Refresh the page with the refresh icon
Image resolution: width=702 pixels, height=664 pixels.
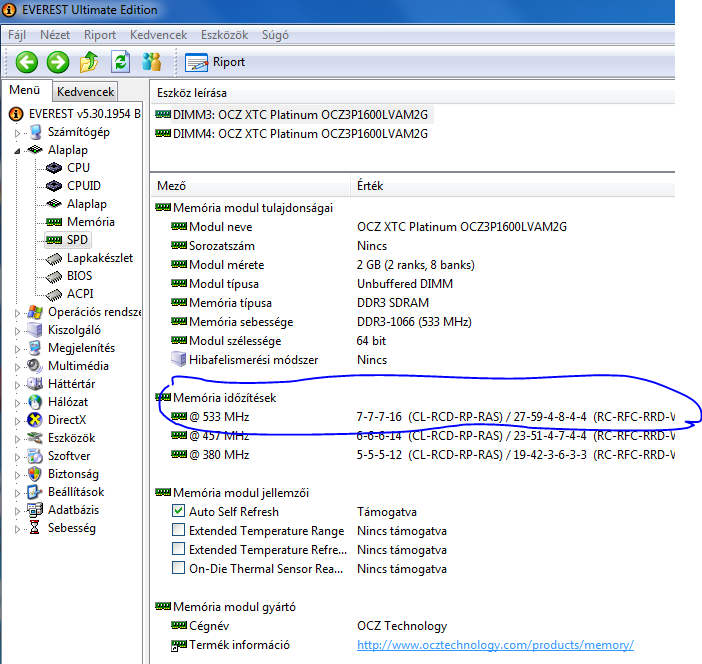coord(120,62)
